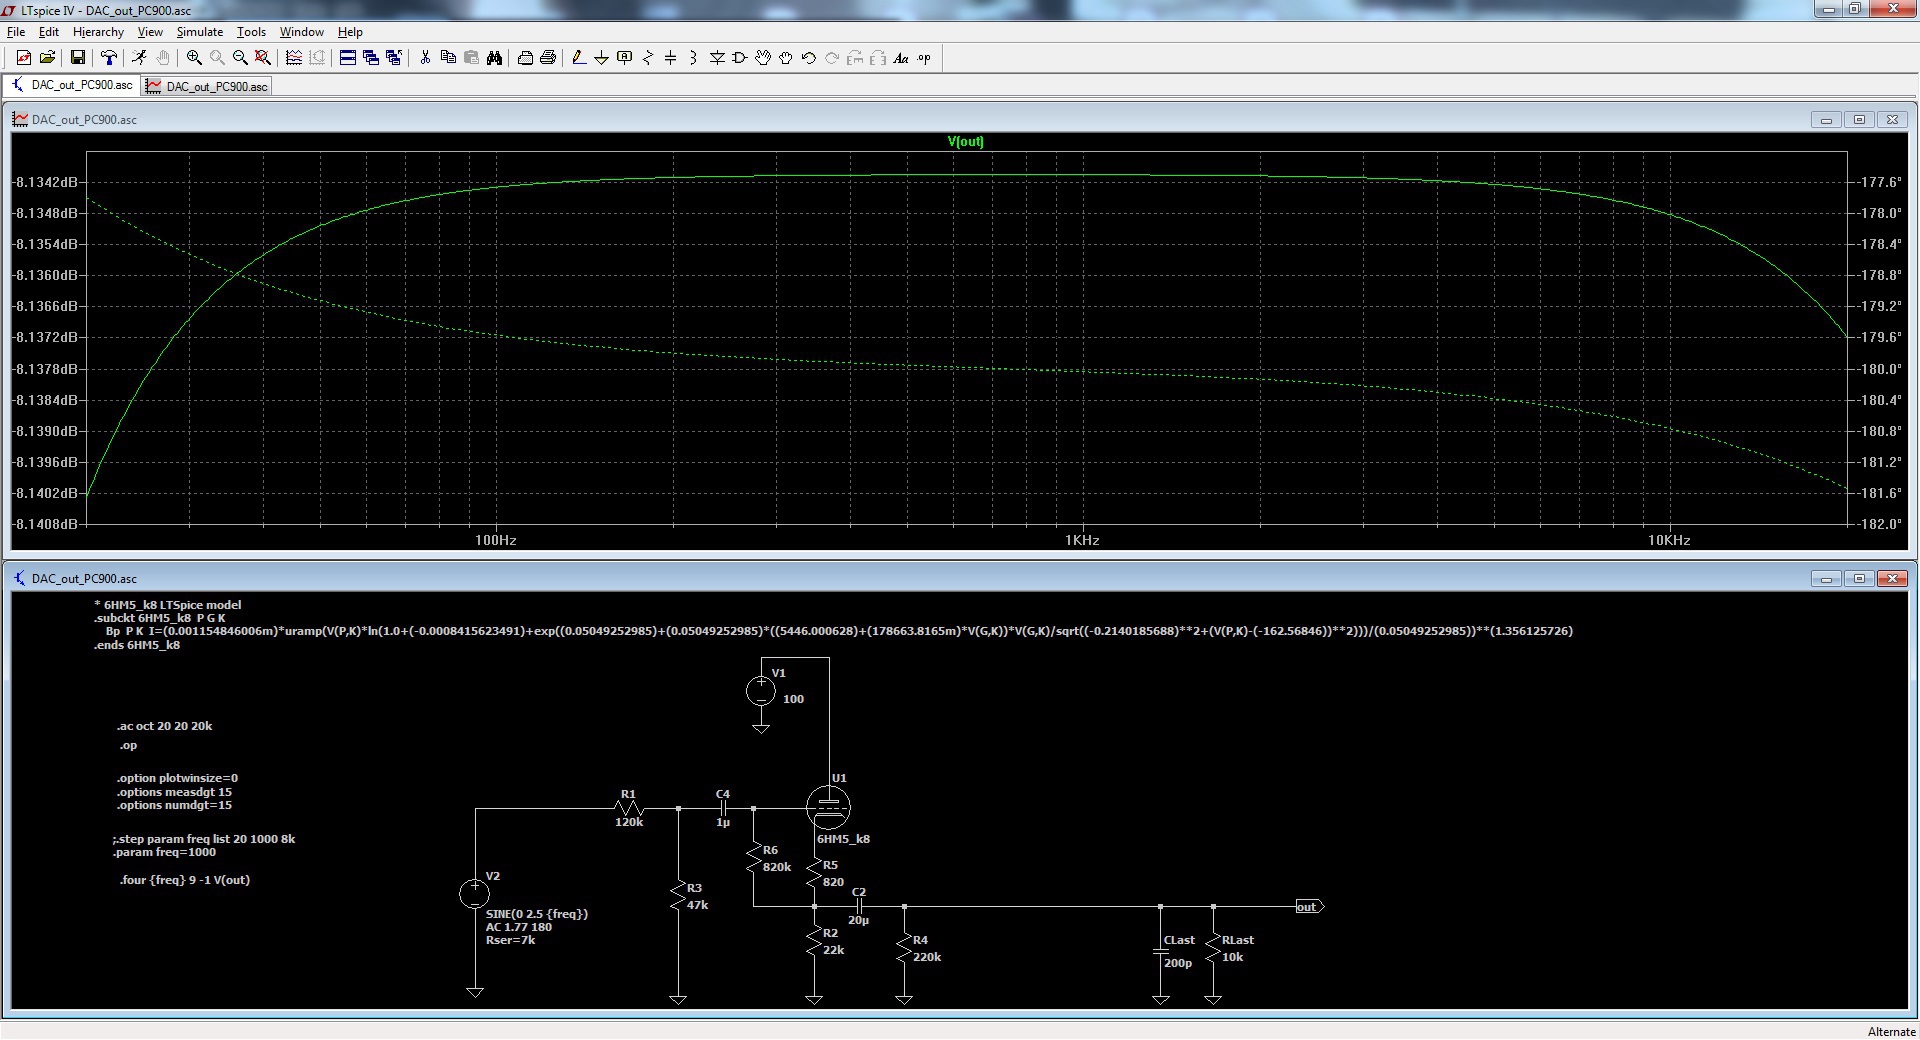The width and height of the screenshot is (1920, 1040).
Task: Click the Tile Windows icon
Action: (x=347, y=58)
